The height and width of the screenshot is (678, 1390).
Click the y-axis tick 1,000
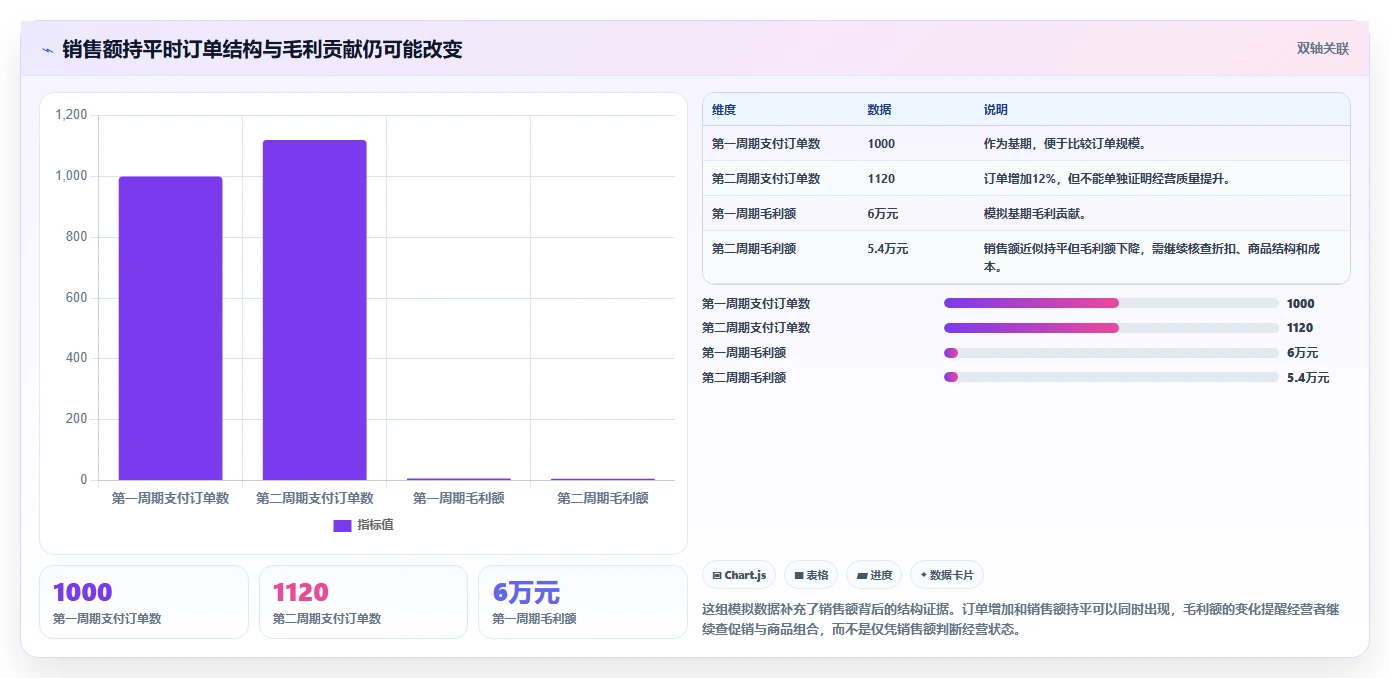(x=71, y=176)
